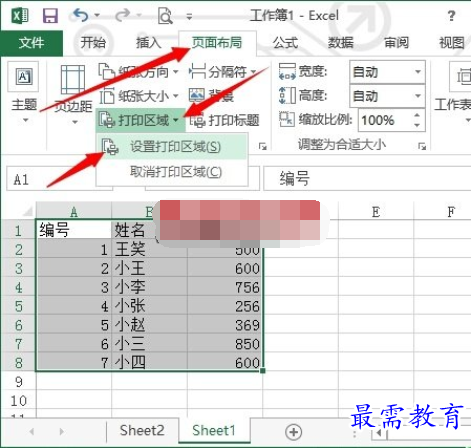Select row 9 header
Image resolution: width=472 pixels, height=448 pixels.
[x=18, y=381]
